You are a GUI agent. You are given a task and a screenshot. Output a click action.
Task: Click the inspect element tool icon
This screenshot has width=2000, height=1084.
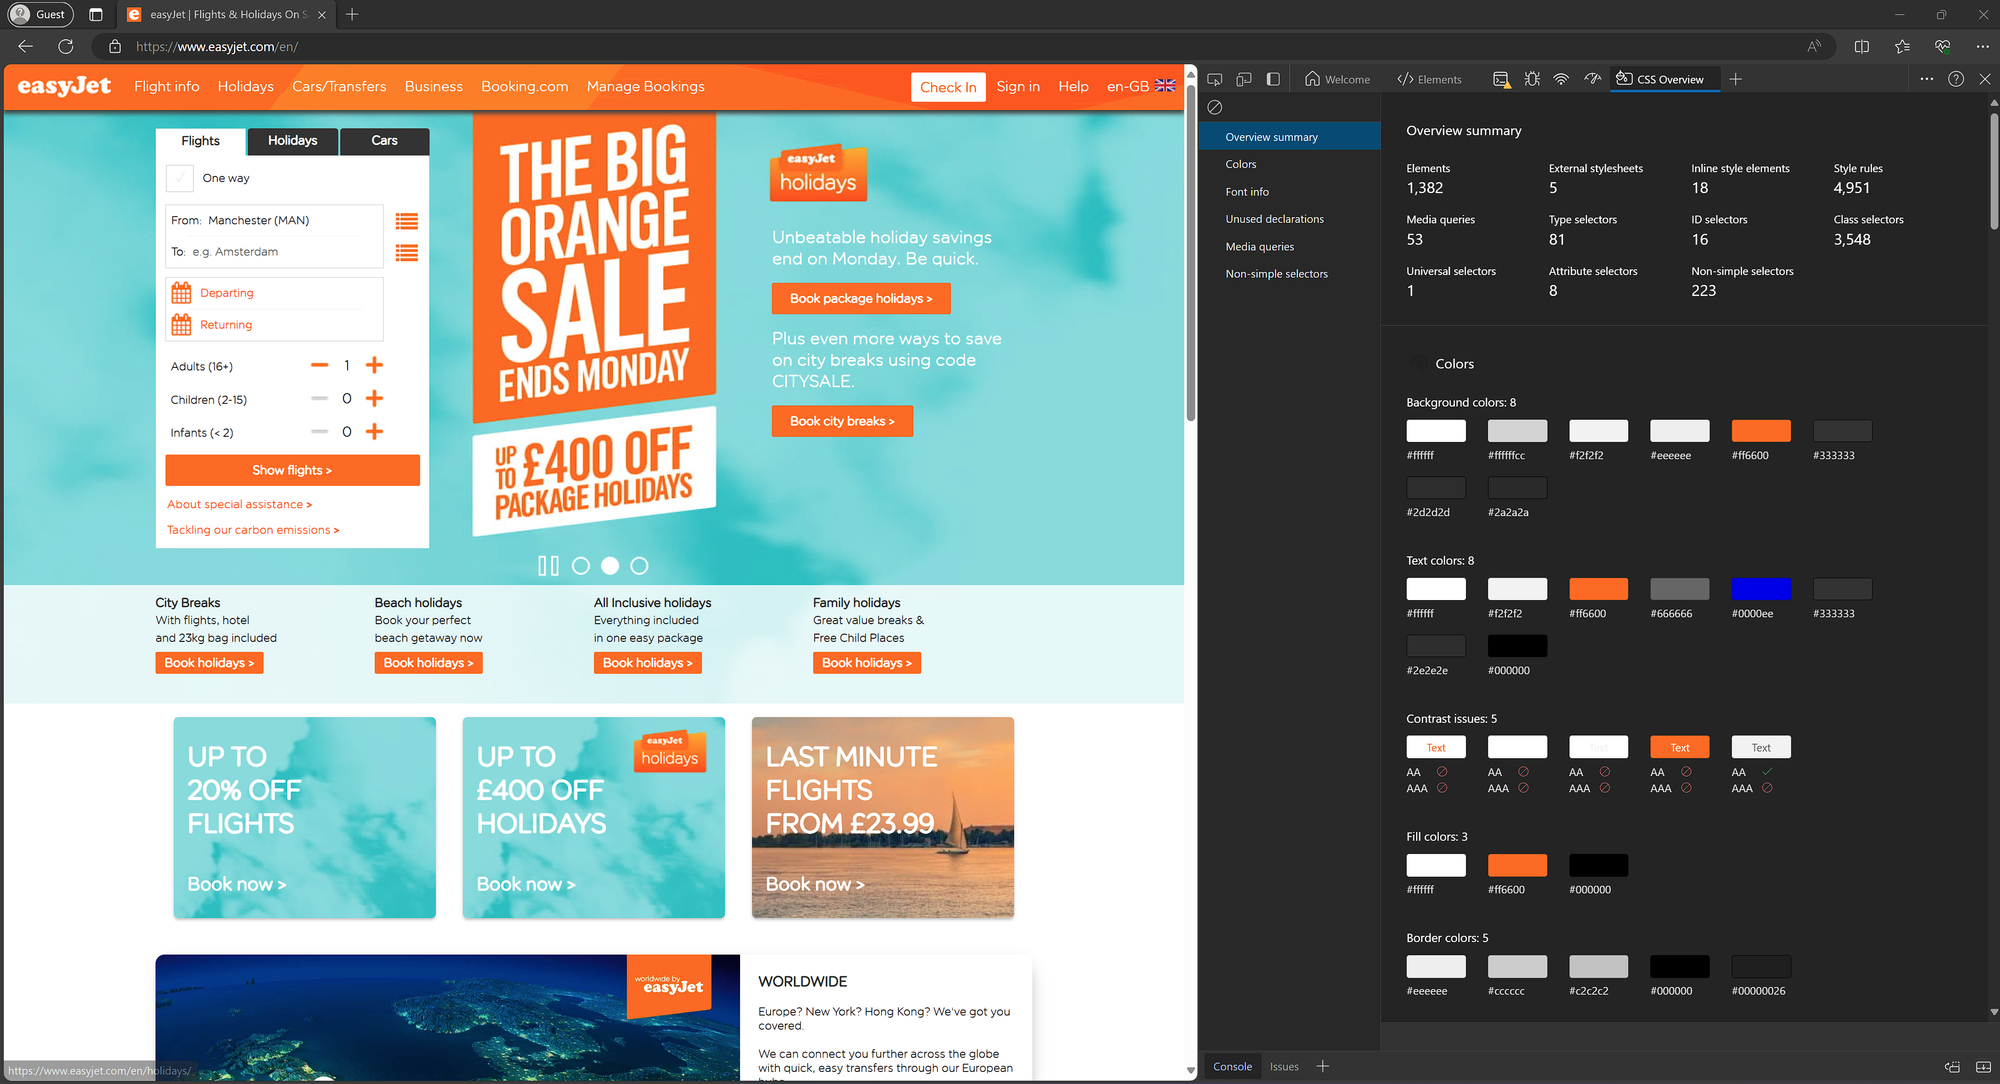point(1215,79)
